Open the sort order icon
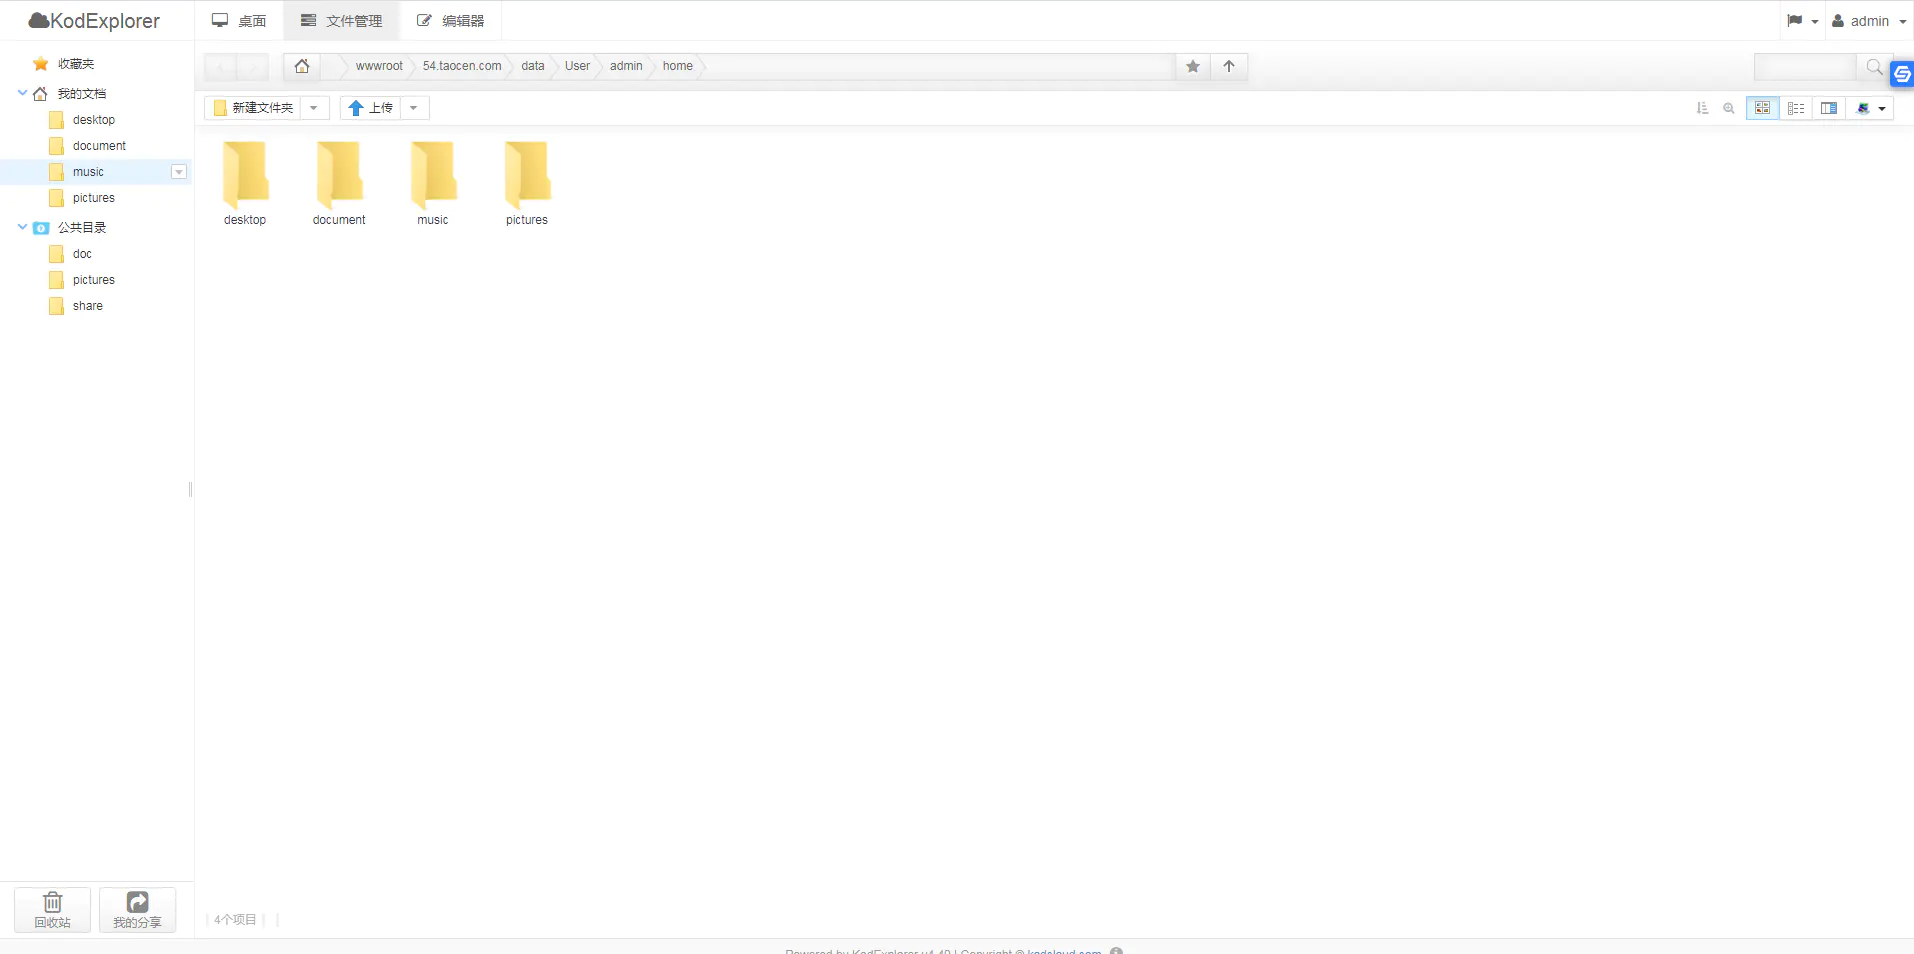 (x=1702, y=108)
